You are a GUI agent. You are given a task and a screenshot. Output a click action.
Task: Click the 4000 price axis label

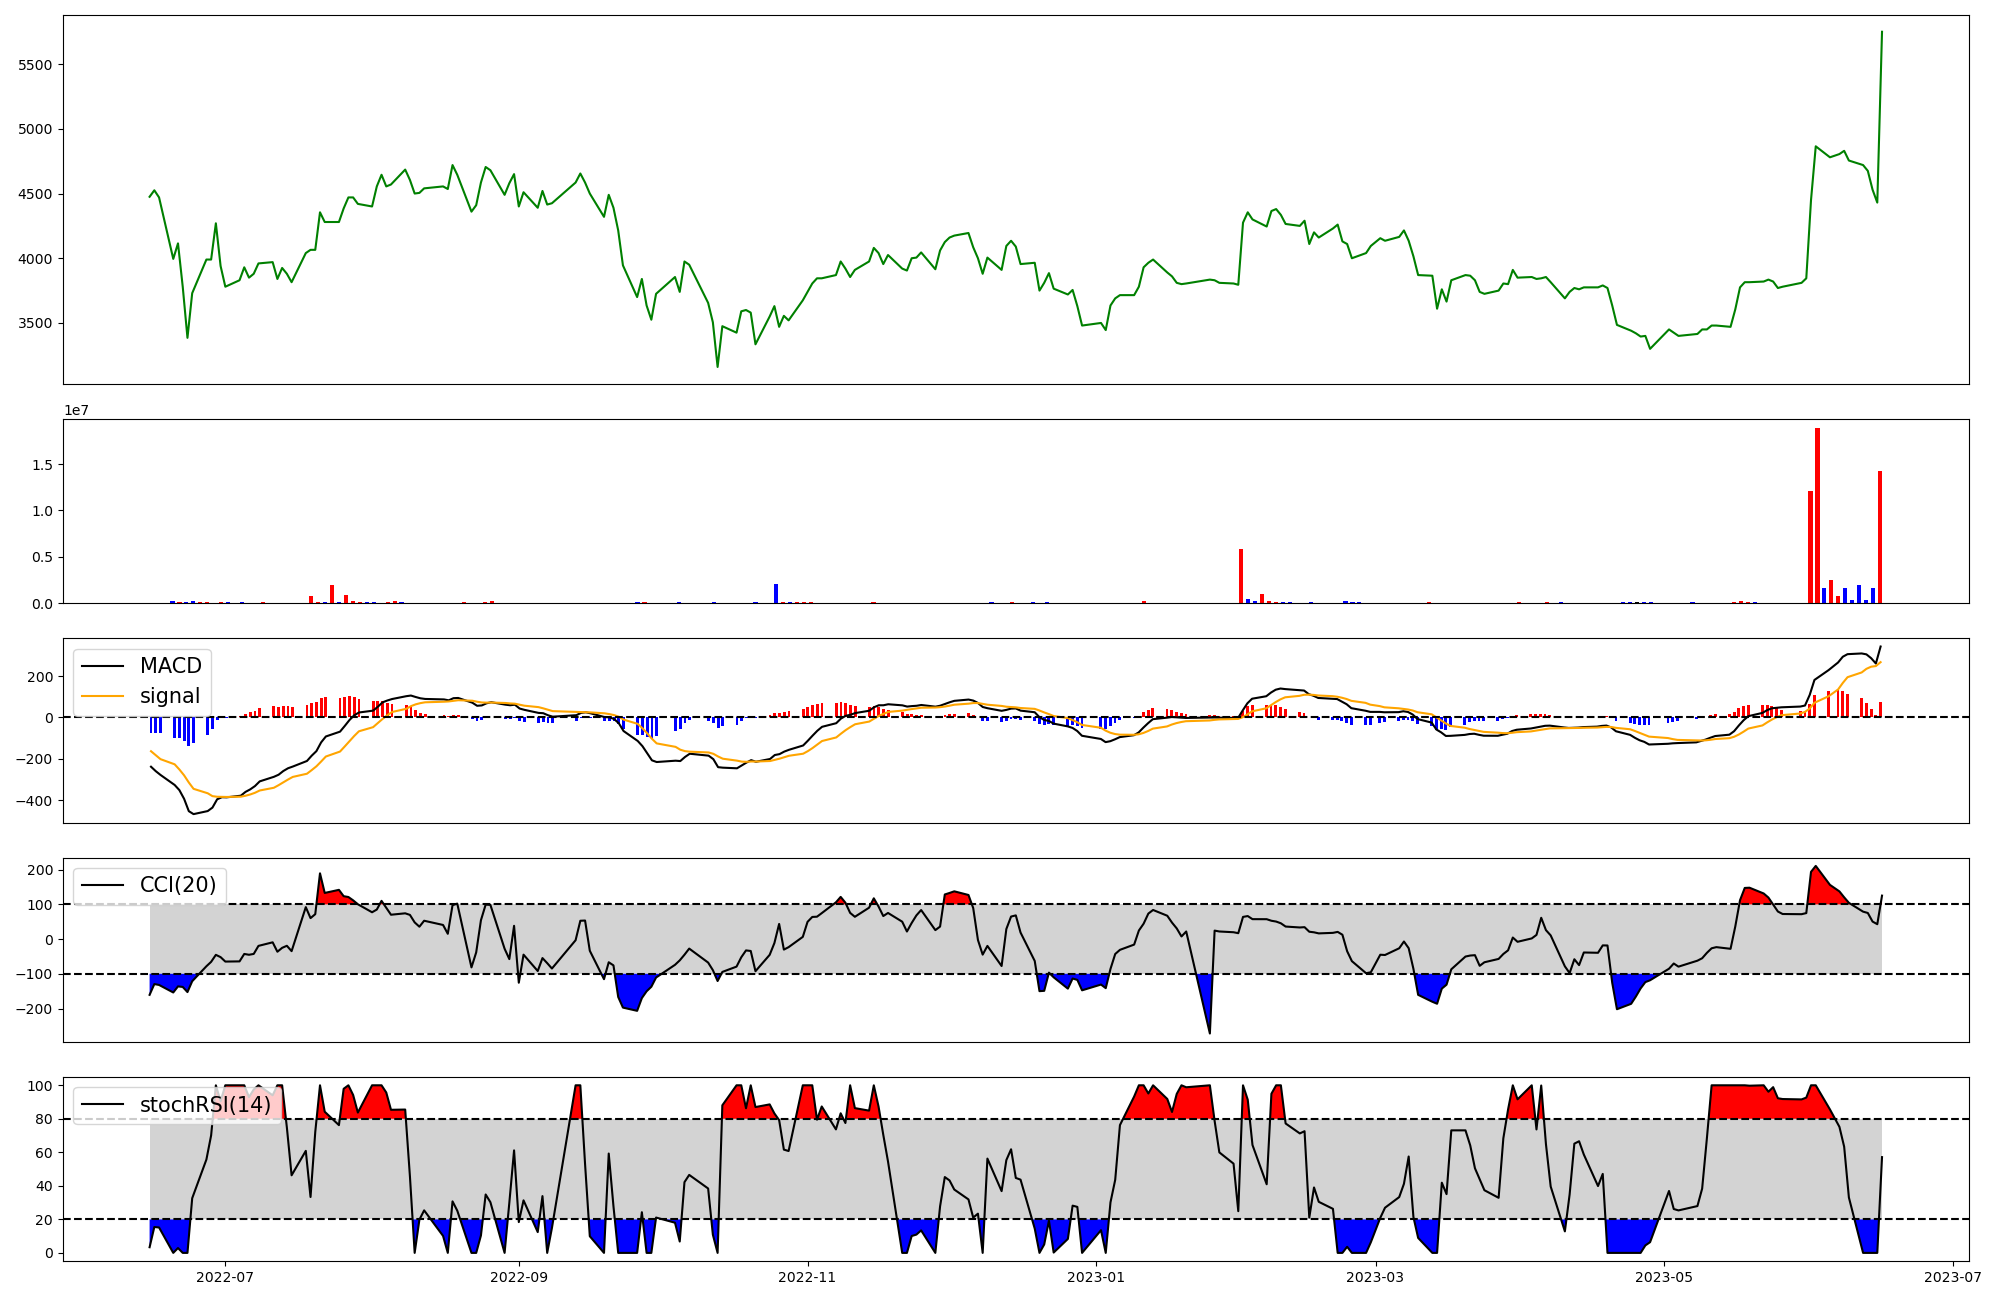point(36,259)
